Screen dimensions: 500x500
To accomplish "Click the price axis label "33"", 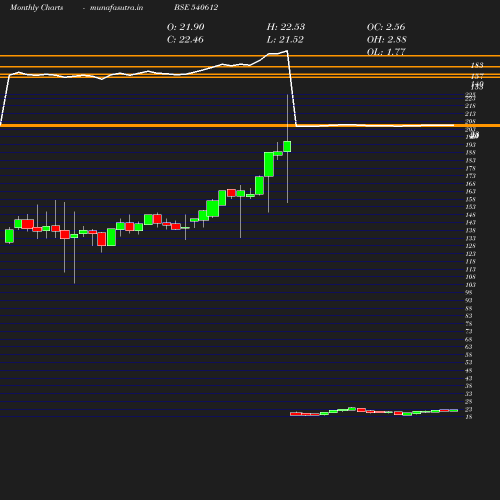I will click(469, 394).
